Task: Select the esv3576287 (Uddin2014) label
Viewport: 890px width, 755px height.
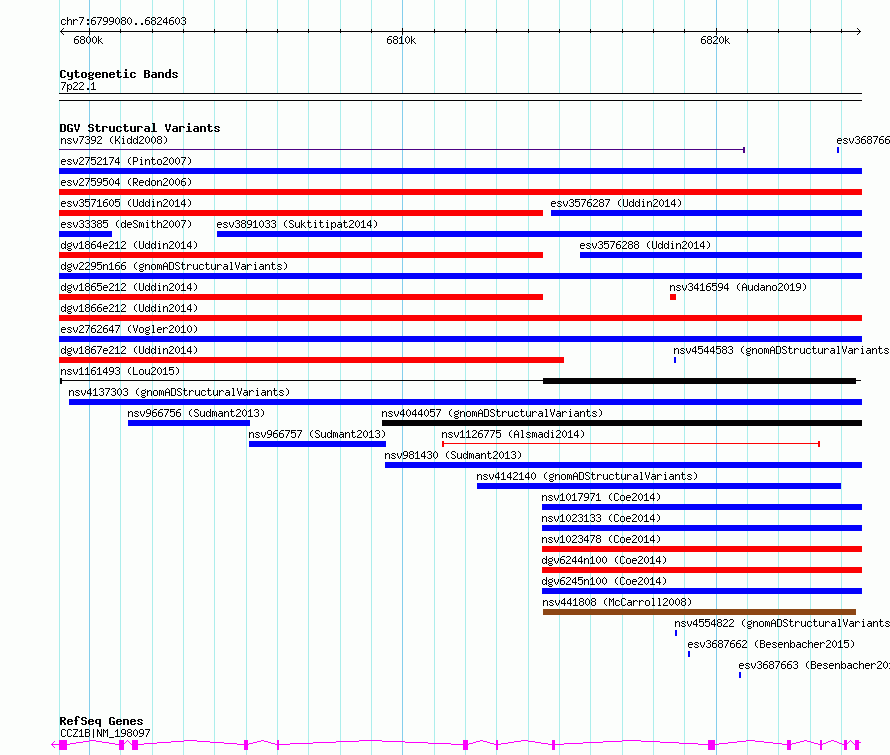Action: (616, 203)
